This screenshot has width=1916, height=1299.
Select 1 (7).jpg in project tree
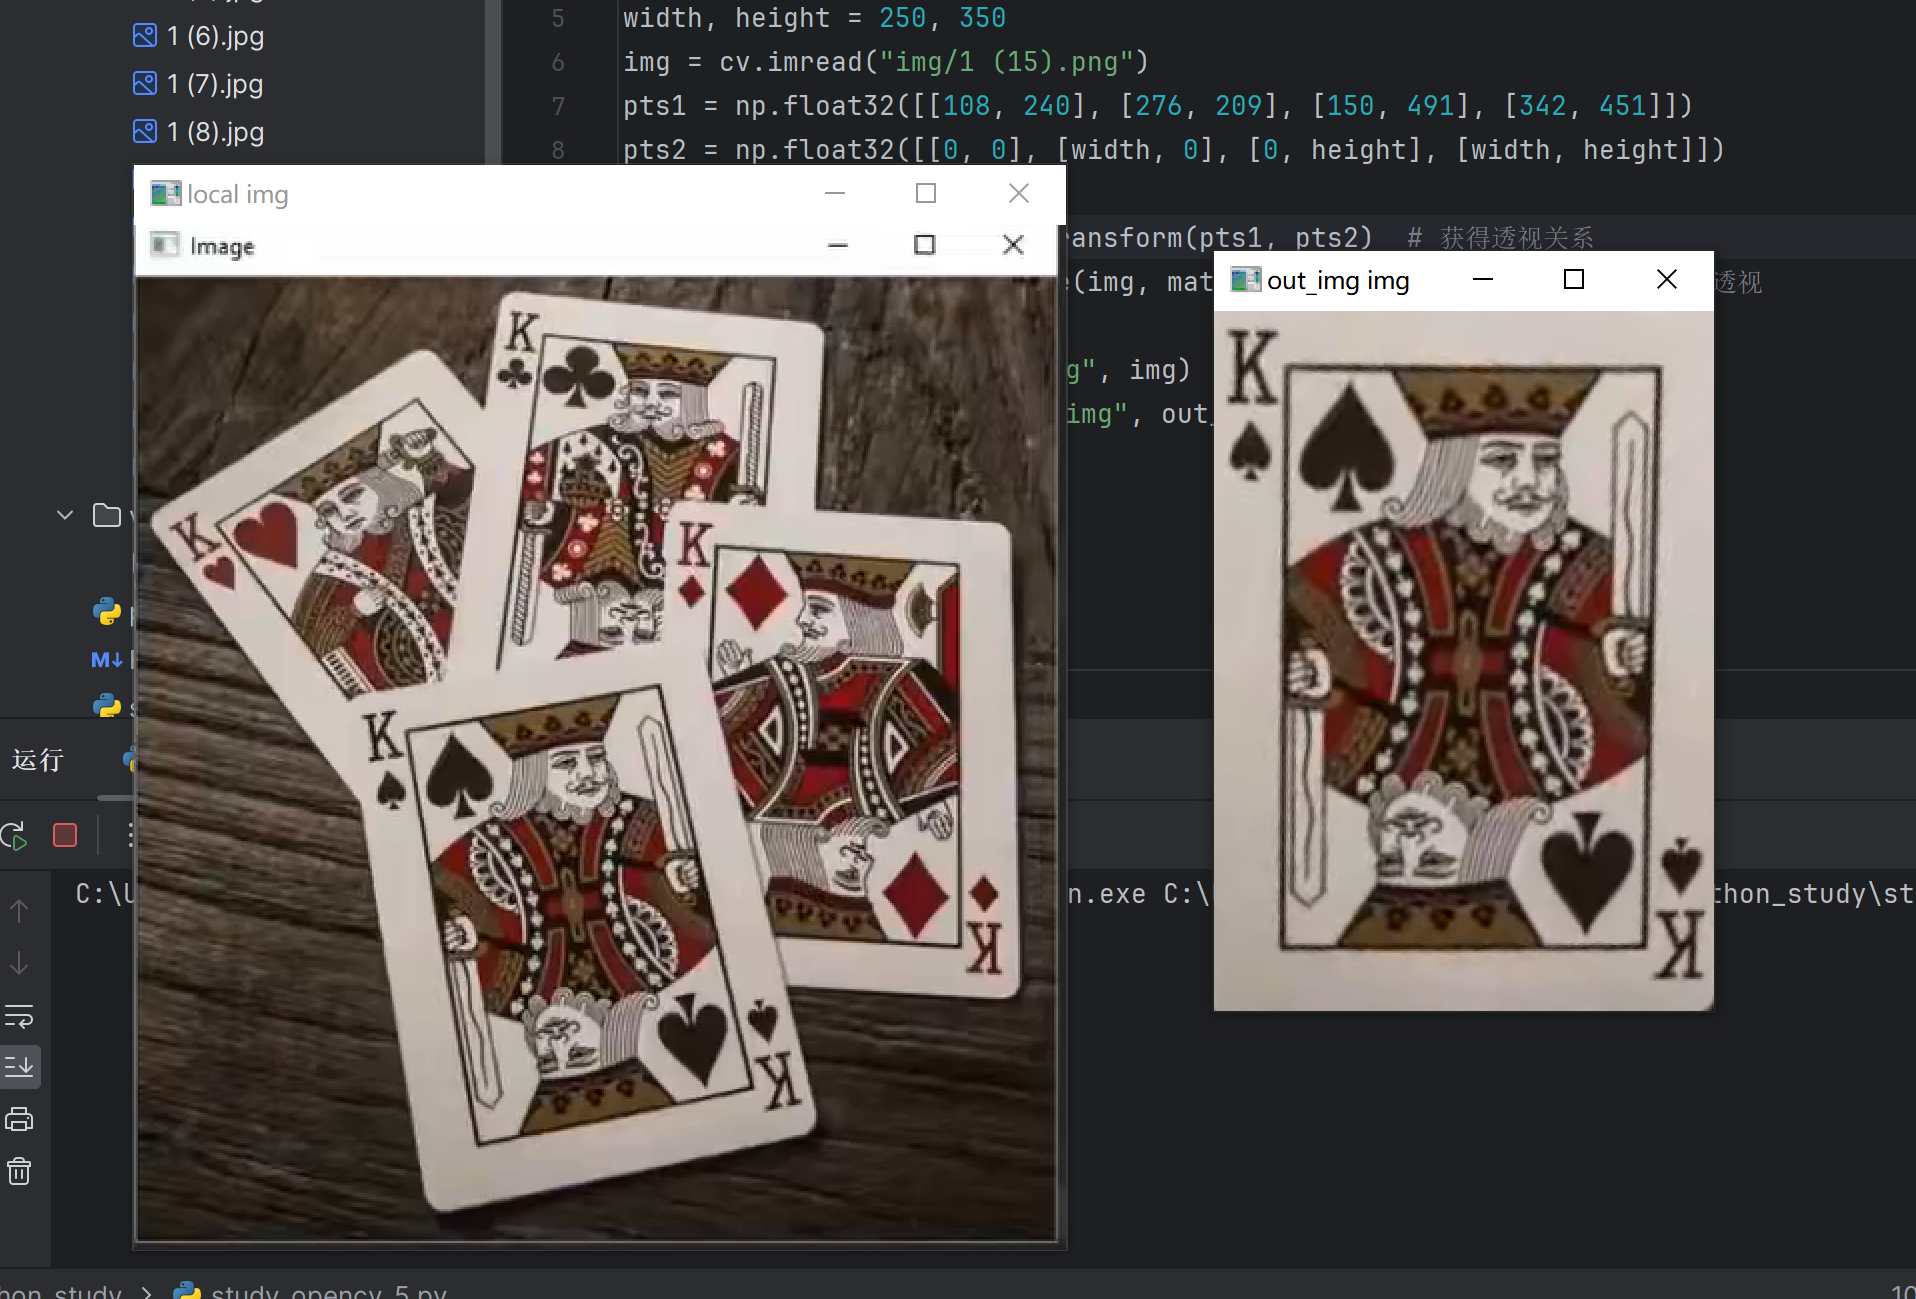tap(214, 84)
